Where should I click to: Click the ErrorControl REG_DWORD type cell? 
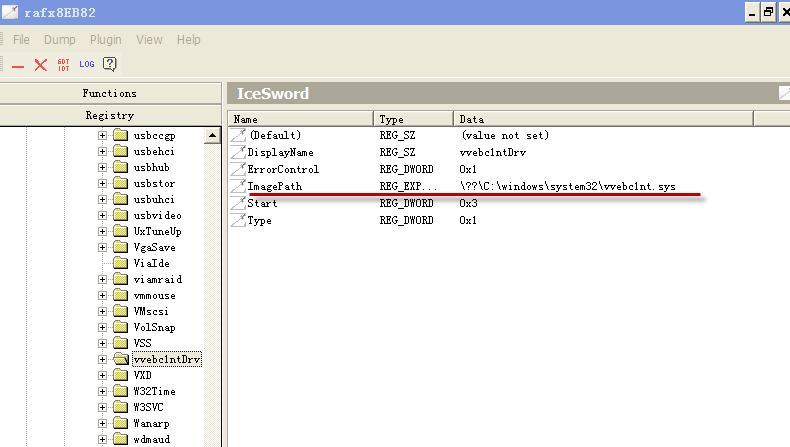(407, 169)
